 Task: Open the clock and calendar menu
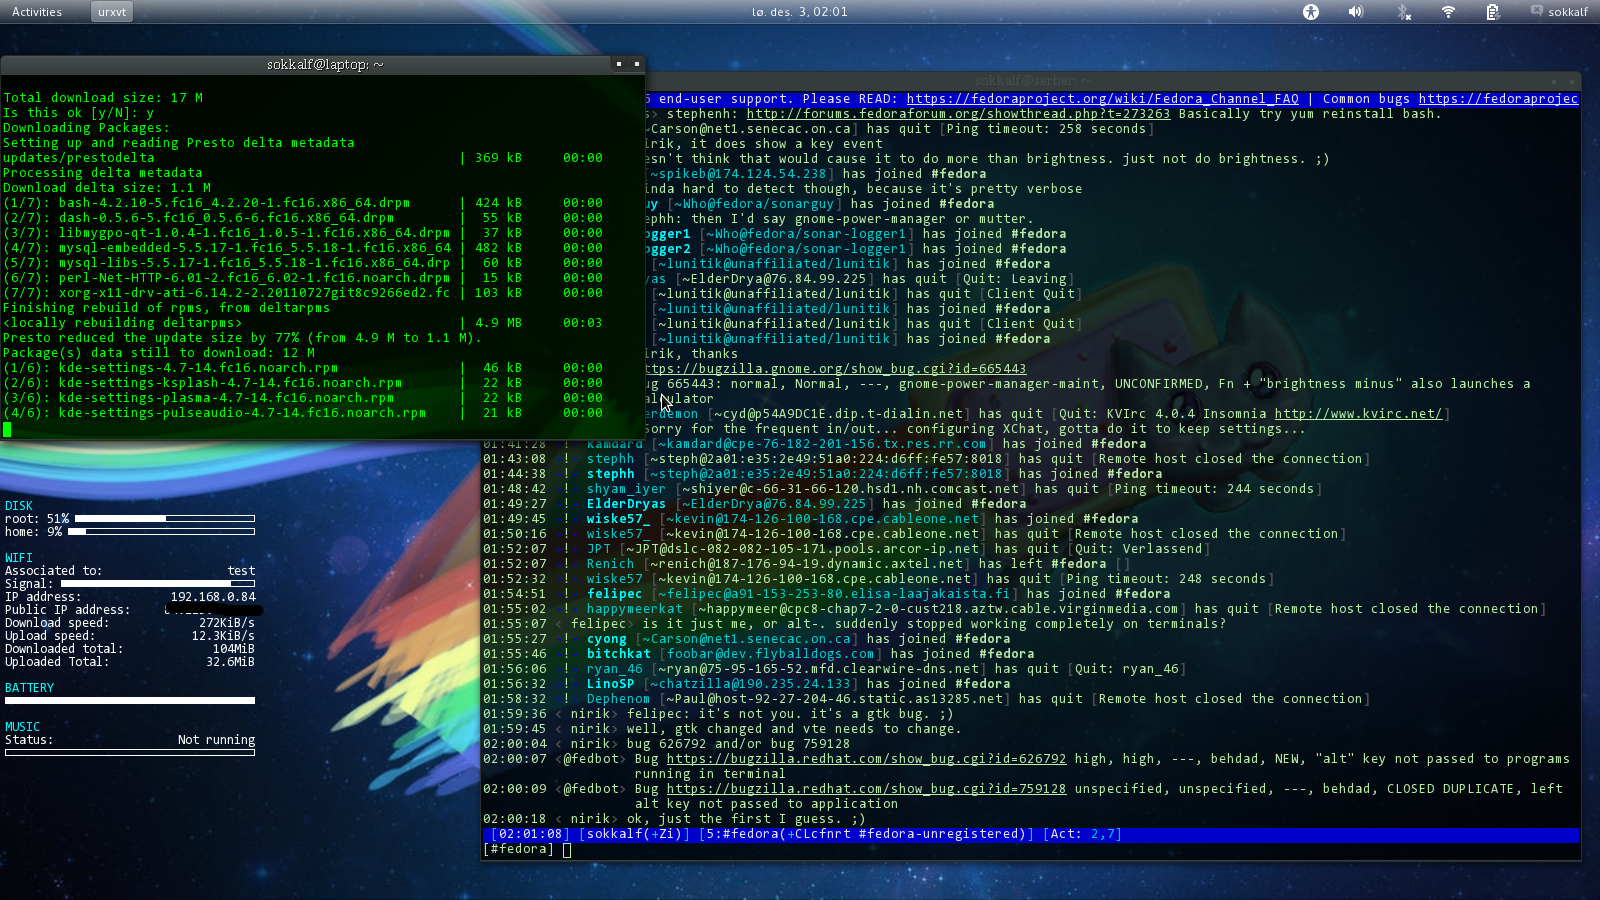point(799,12)
